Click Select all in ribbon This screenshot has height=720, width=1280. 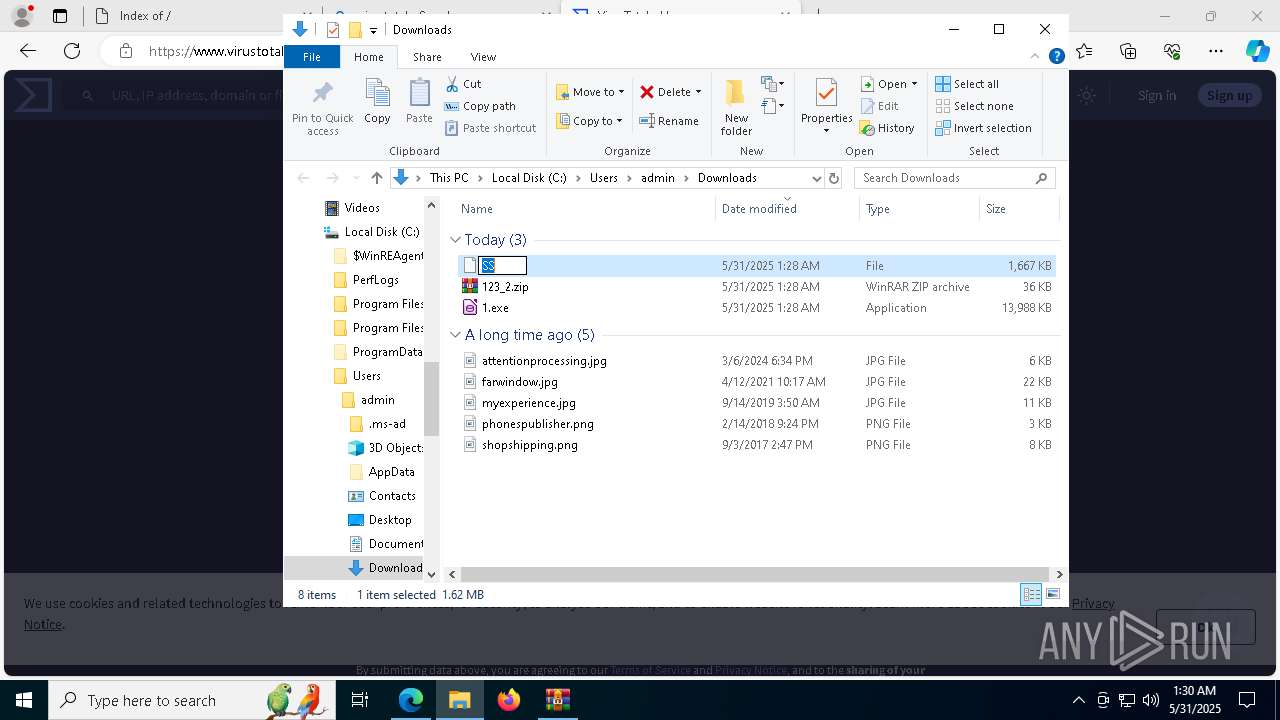pyautogui.click(x=967, y=84)
